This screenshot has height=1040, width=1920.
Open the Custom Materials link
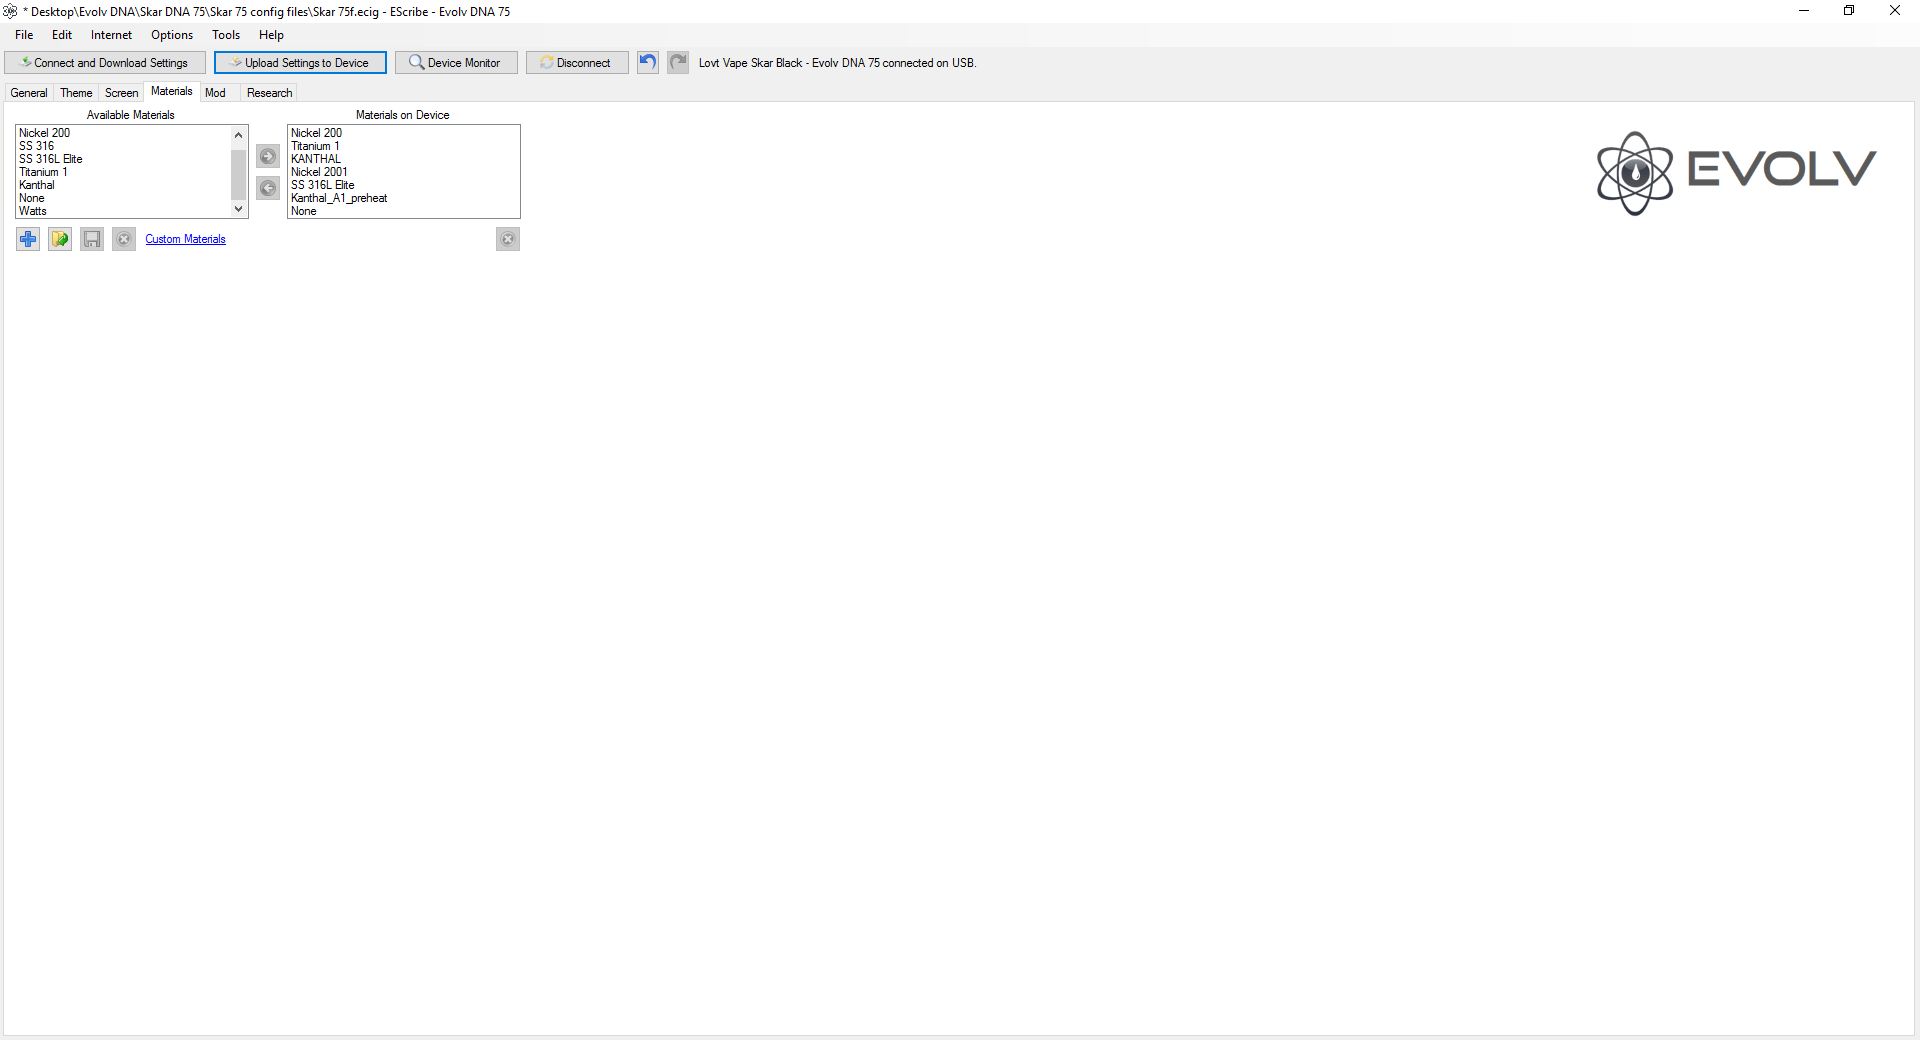[x=185, y=239]
